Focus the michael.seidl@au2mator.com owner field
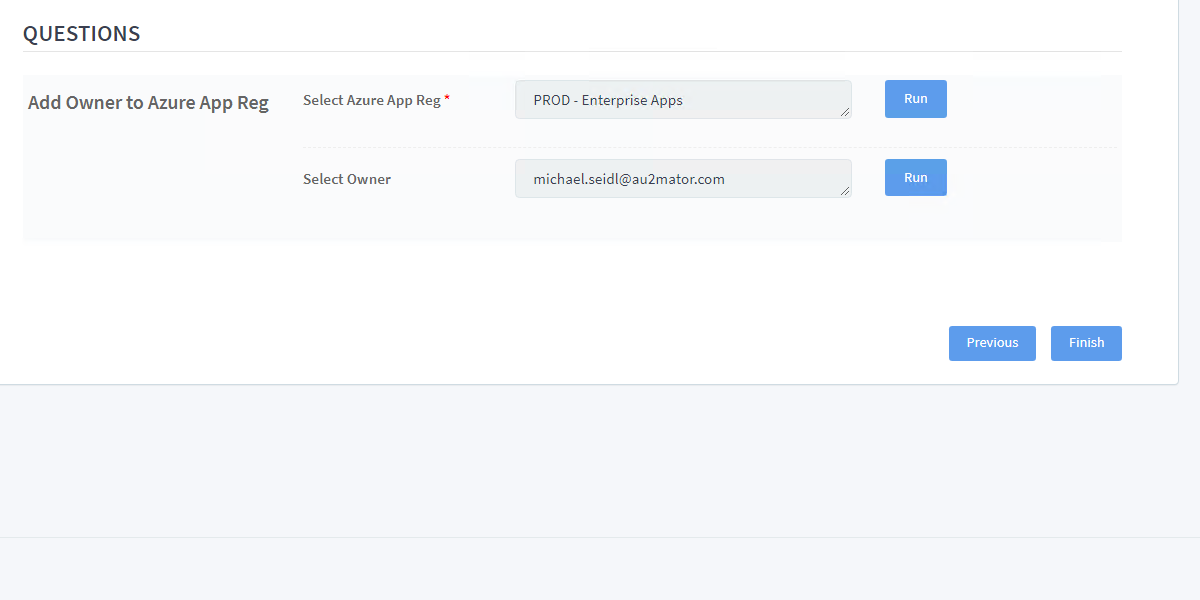The width and height of the screenshot is (1200, 600). point(682,179)
